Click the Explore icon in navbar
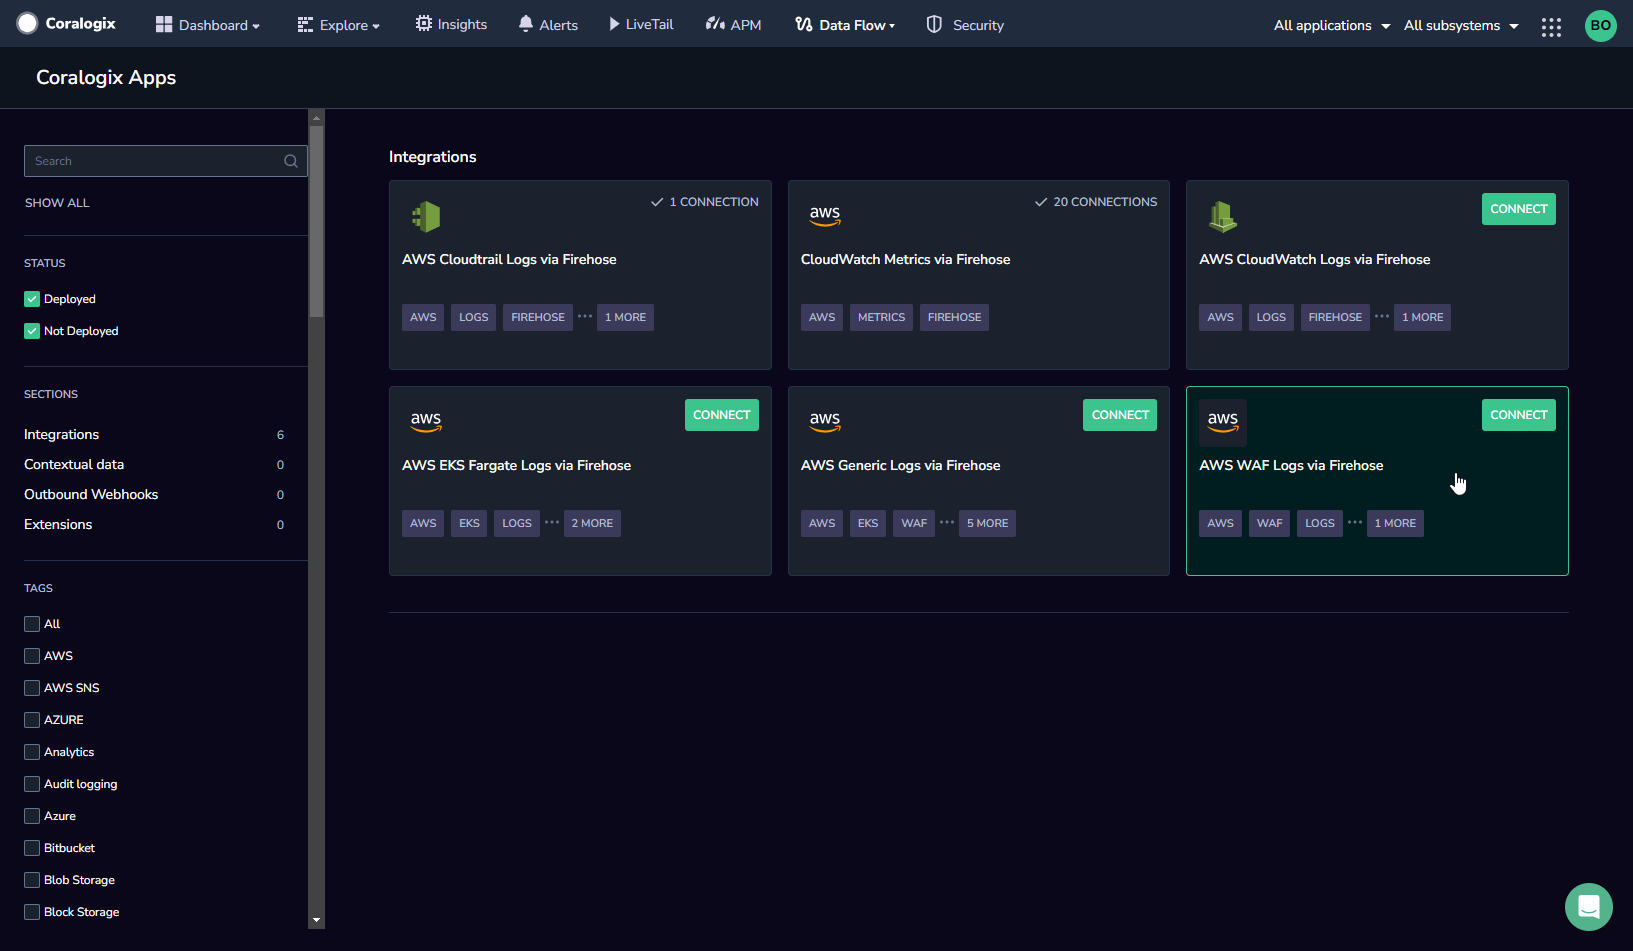Viewport: 1633px width, 951px height. (x=305, y=24)
